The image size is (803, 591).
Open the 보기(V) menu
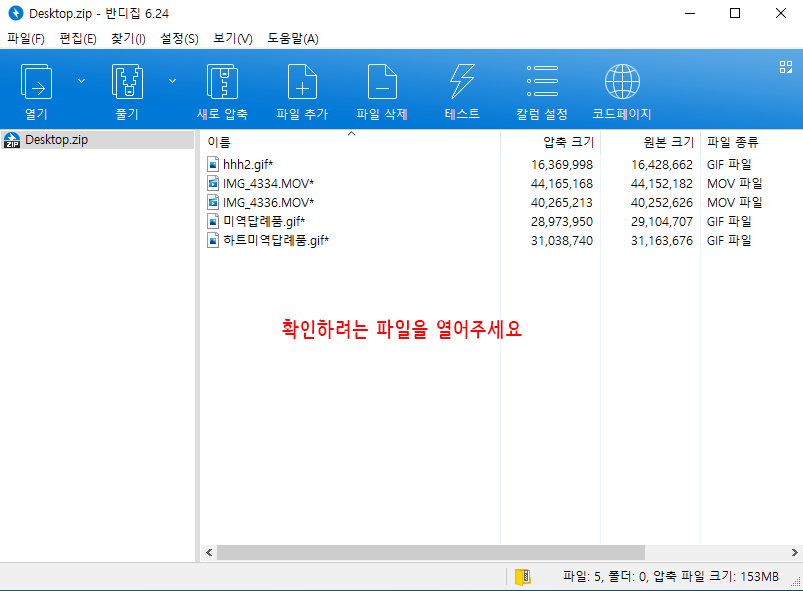233,38
